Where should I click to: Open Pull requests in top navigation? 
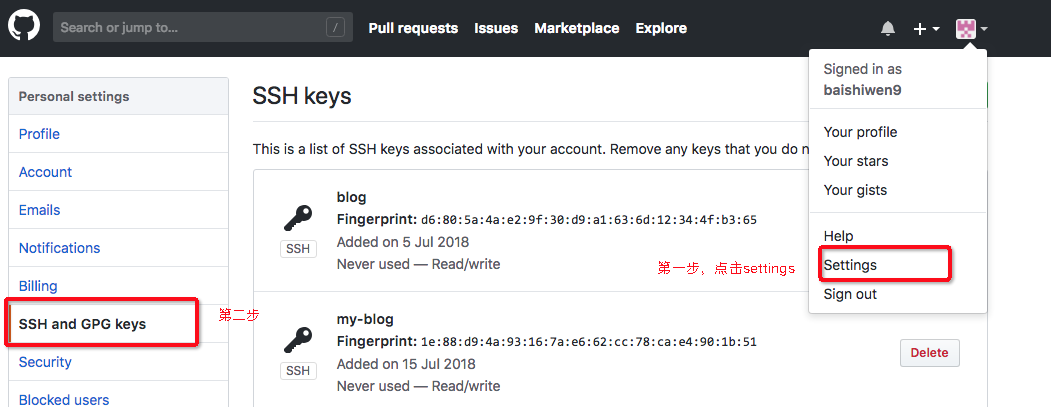[x=414, y=28]
